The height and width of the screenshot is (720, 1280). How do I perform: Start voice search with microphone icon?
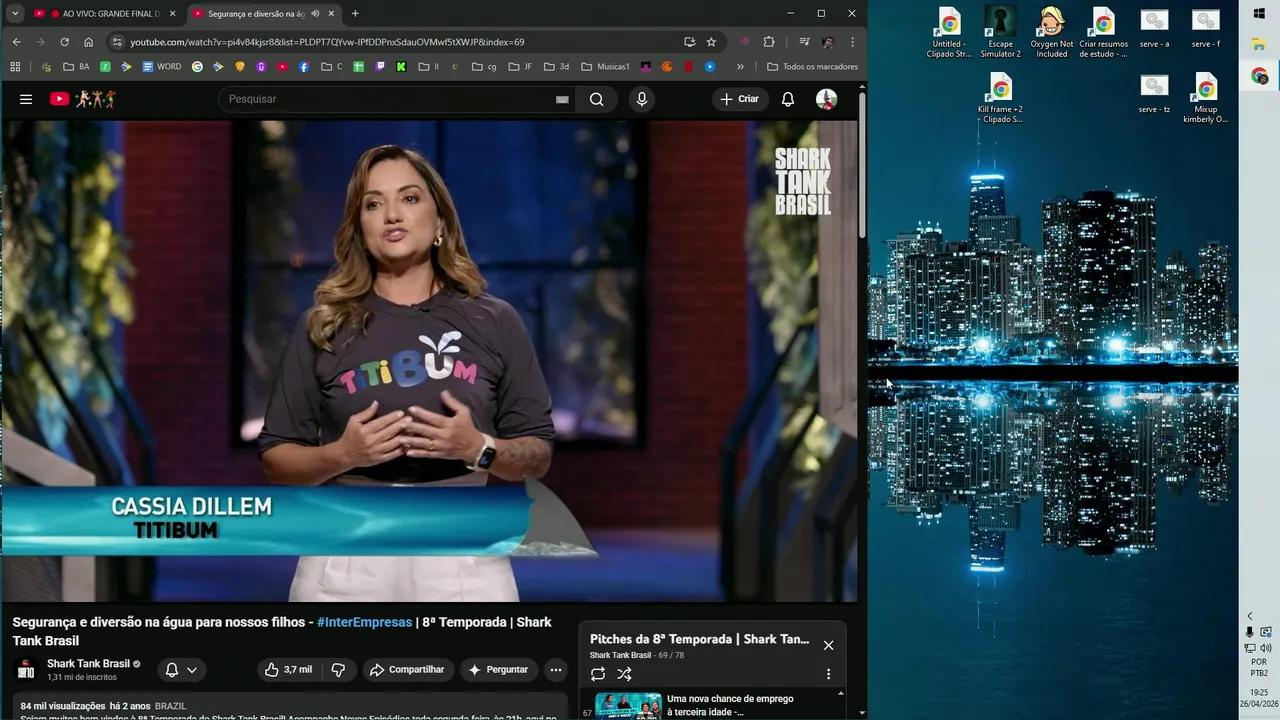[642, 99]
